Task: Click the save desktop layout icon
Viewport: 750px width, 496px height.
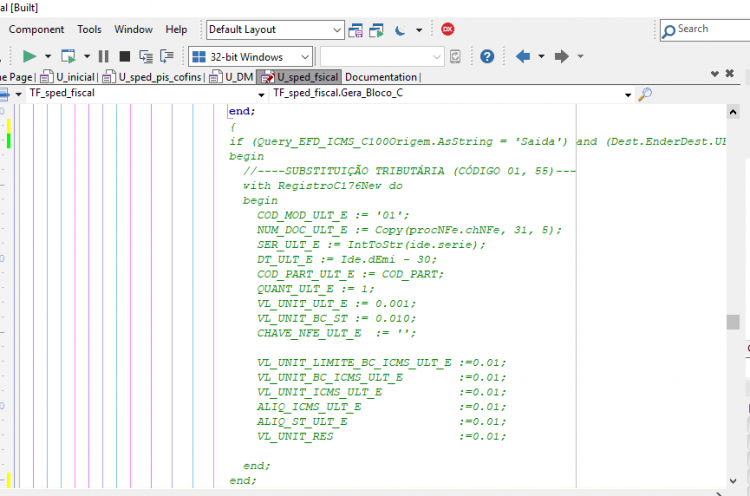Action: pyautogui.click(x=355, y=30)
